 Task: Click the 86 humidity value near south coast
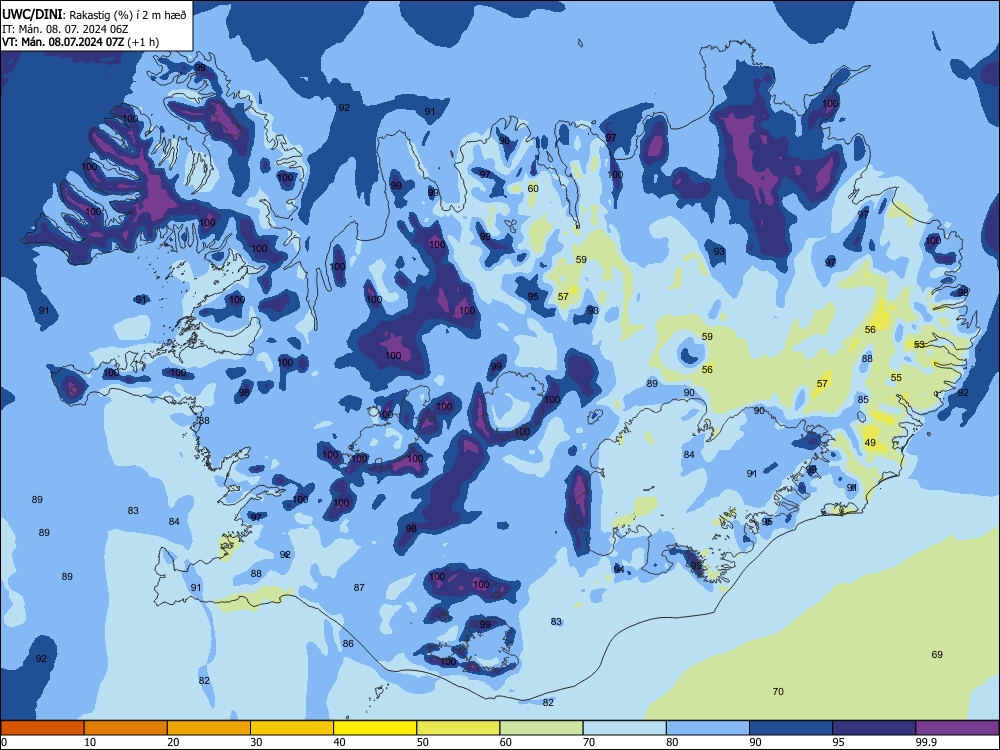348,643
